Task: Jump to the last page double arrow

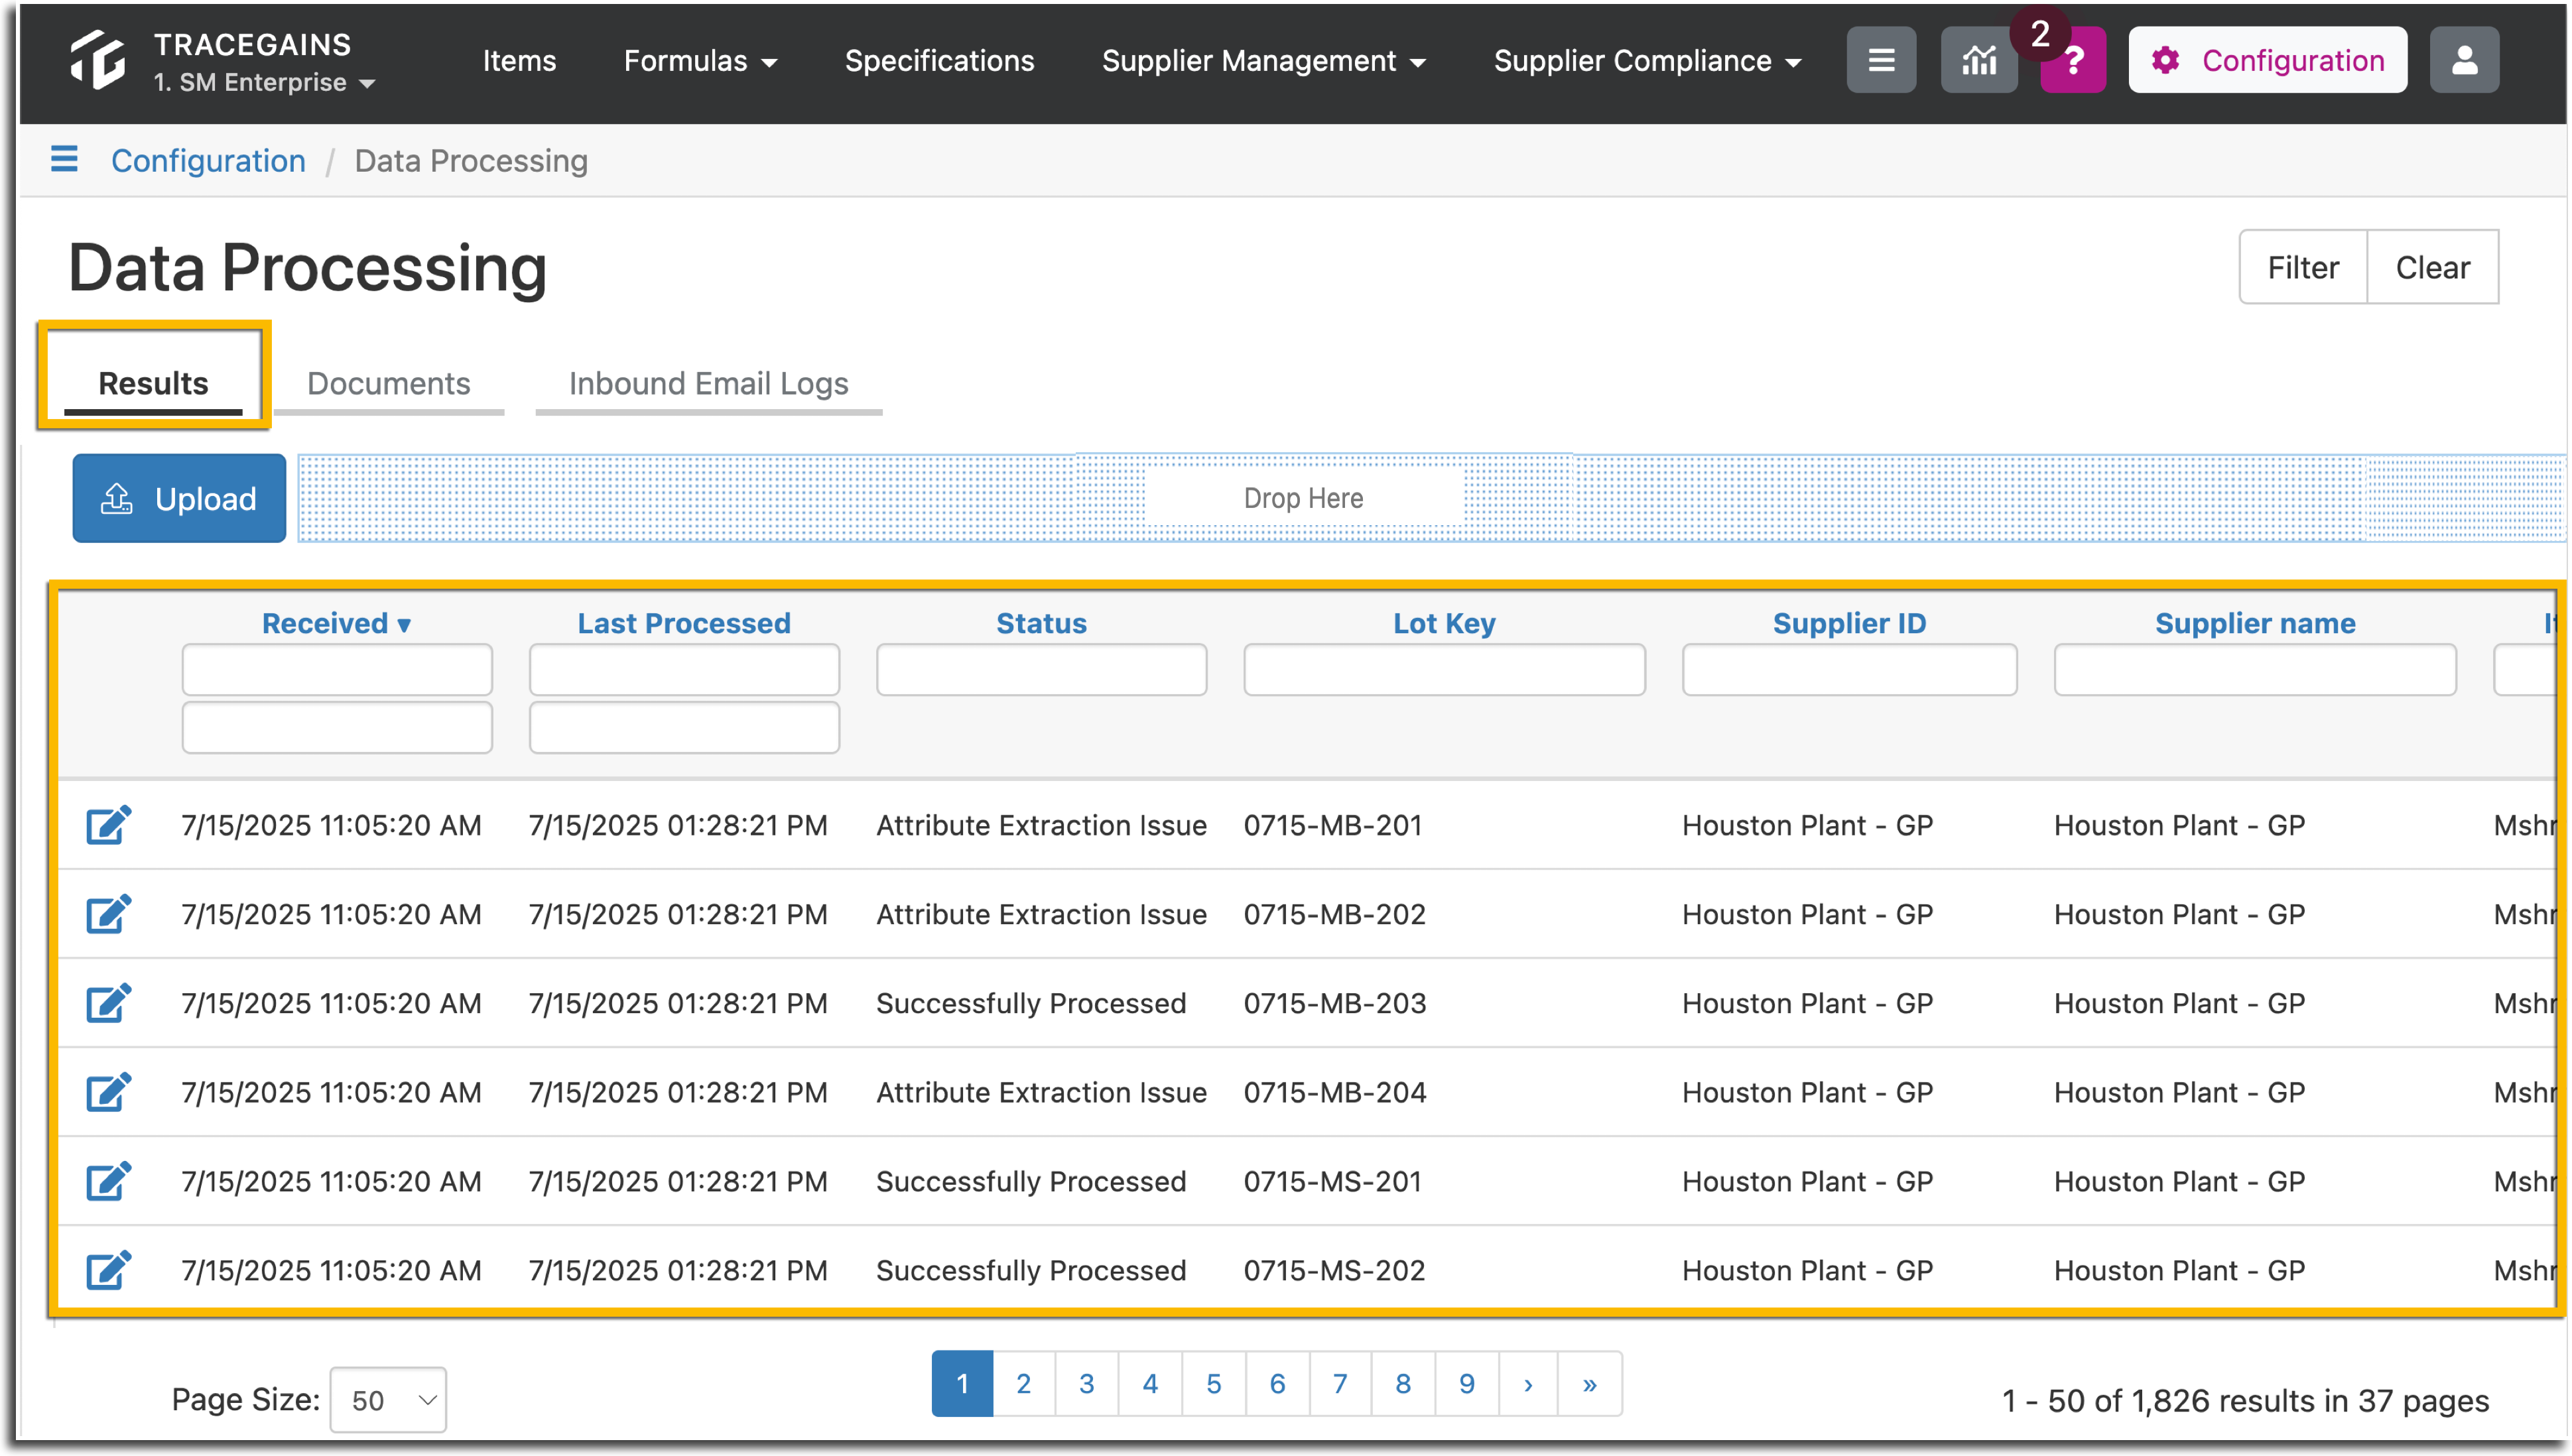Action: [1590, 1383]
